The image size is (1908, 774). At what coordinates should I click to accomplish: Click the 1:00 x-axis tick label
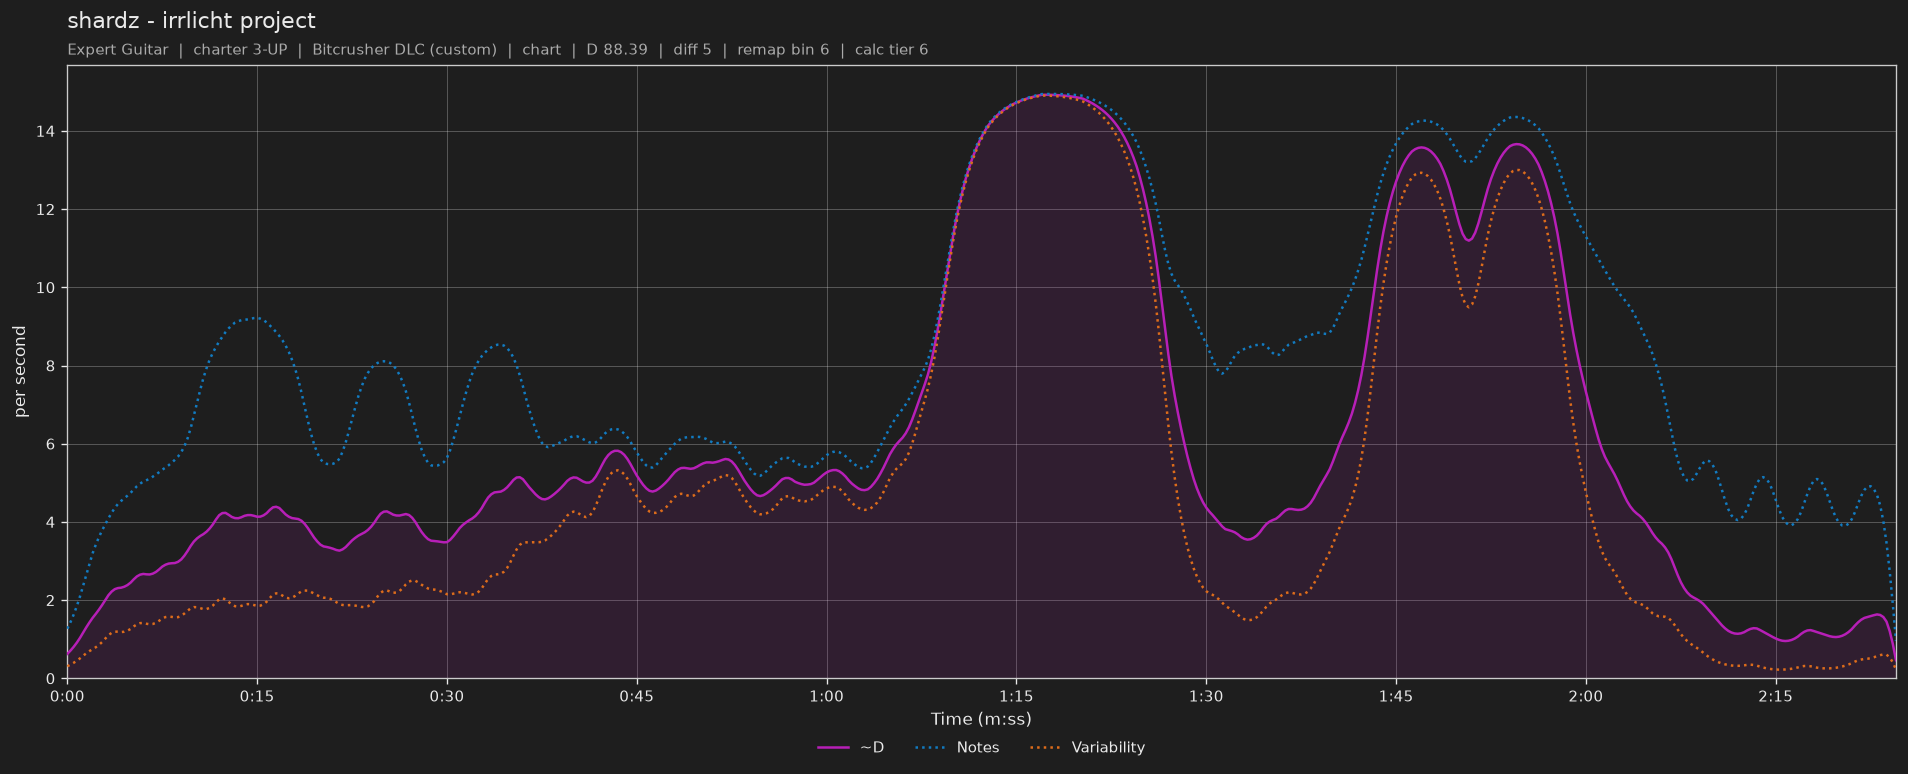826,697
